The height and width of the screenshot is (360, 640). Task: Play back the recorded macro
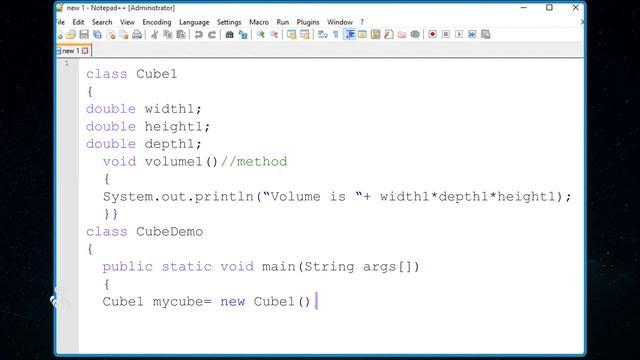pos(459,35)
